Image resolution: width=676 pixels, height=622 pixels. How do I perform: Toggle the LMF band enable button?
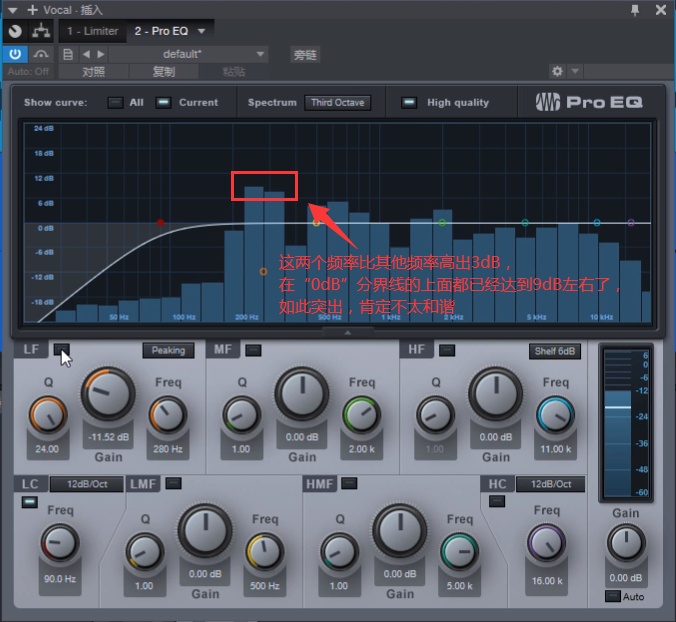173,483
